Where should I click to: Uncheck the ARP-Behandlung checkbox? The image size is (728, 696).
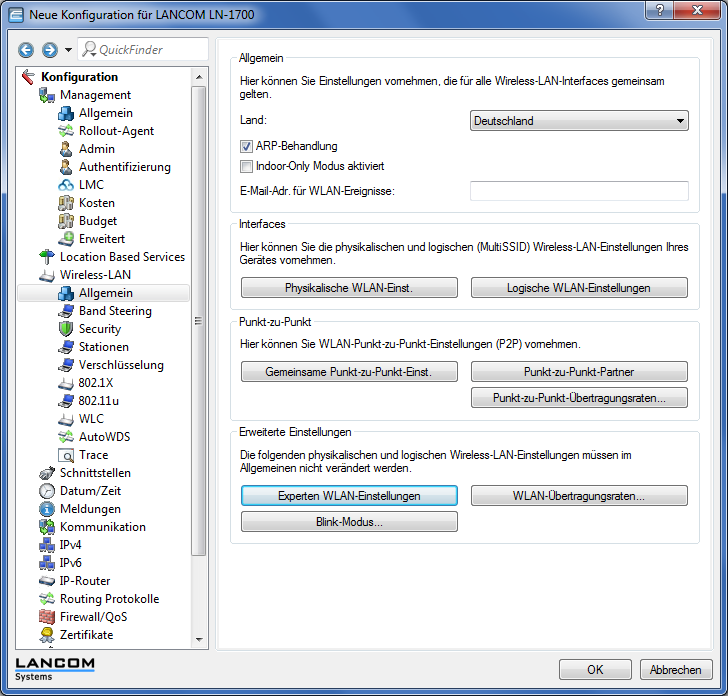[246, 147]
